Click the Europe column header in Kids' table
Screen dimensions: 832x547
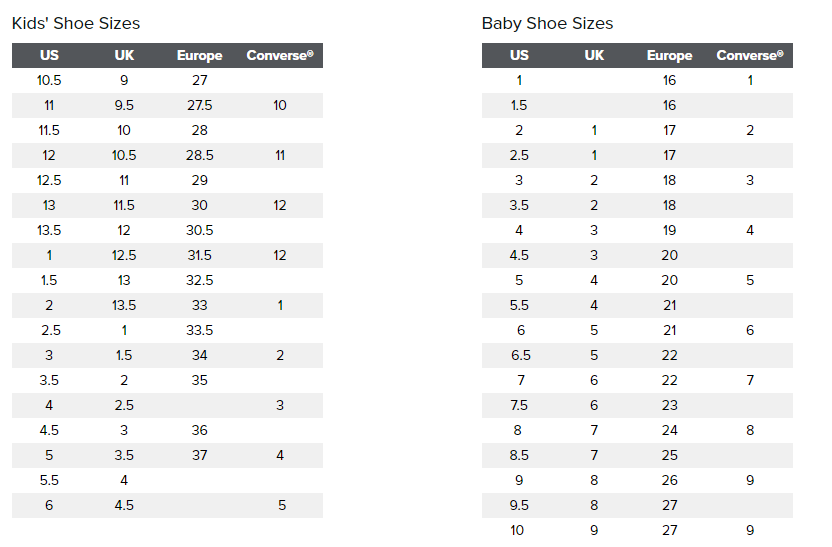(199, 56)
